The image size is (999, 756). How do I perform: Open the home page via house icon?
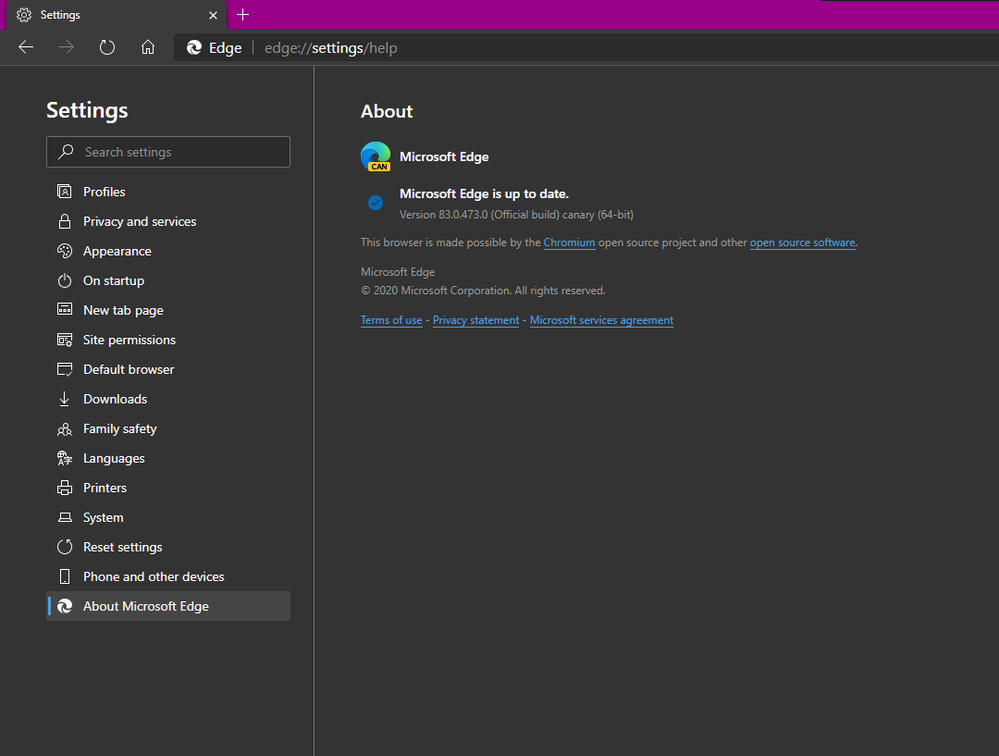tap(148, 47)
